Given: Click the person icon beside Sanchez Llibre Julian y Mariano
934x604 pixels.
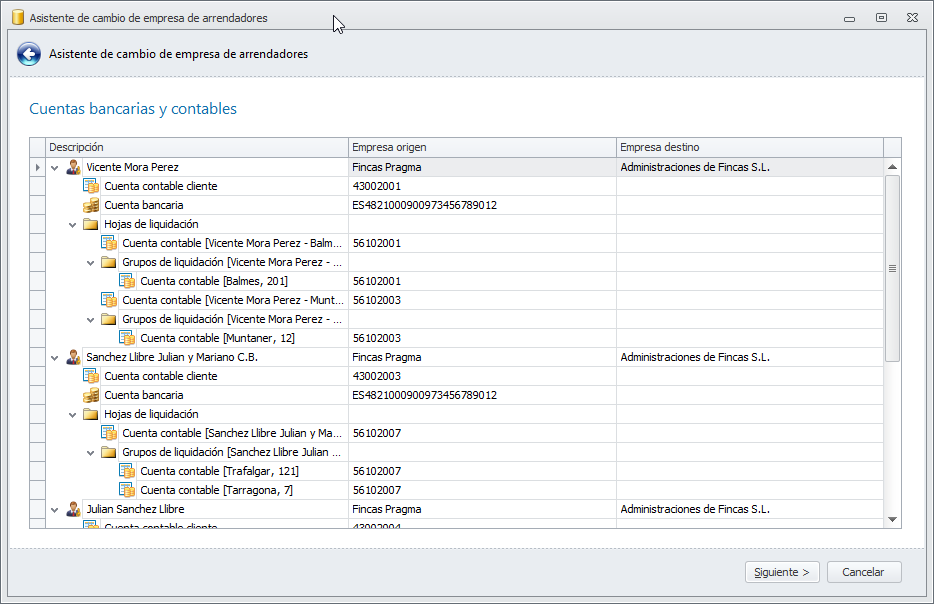Looking at the screenshot, I should pyautogui.click(x=73, y=357).
